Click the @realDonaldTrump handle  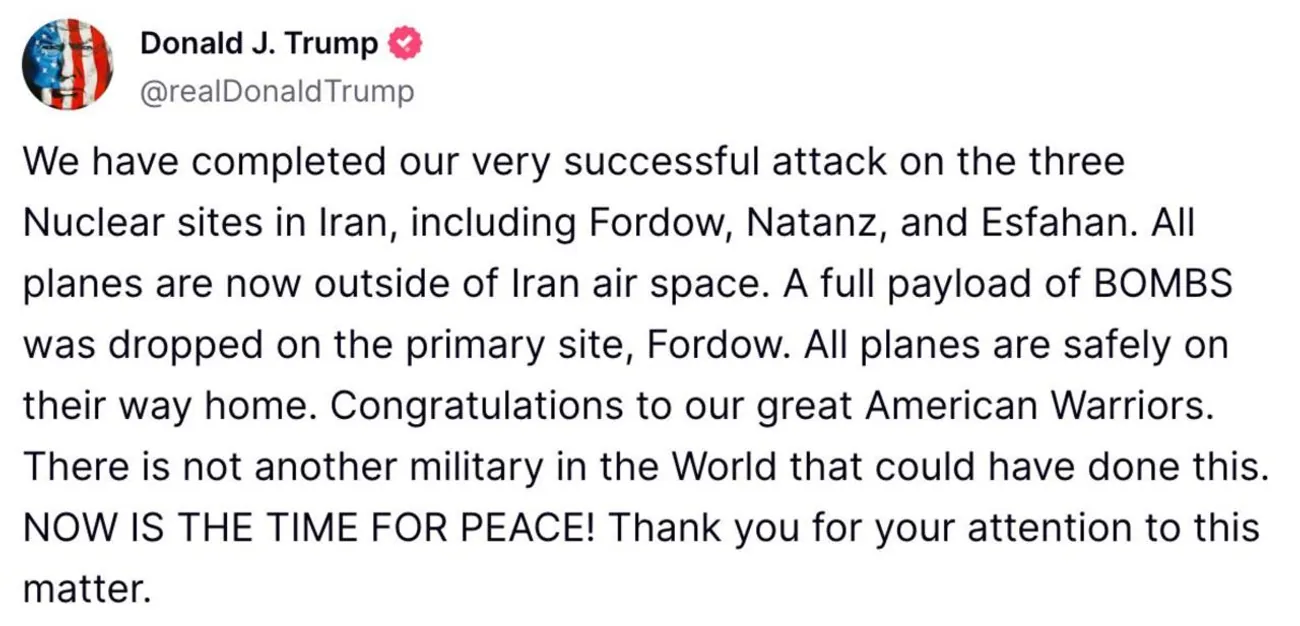(x=276, y=92)
